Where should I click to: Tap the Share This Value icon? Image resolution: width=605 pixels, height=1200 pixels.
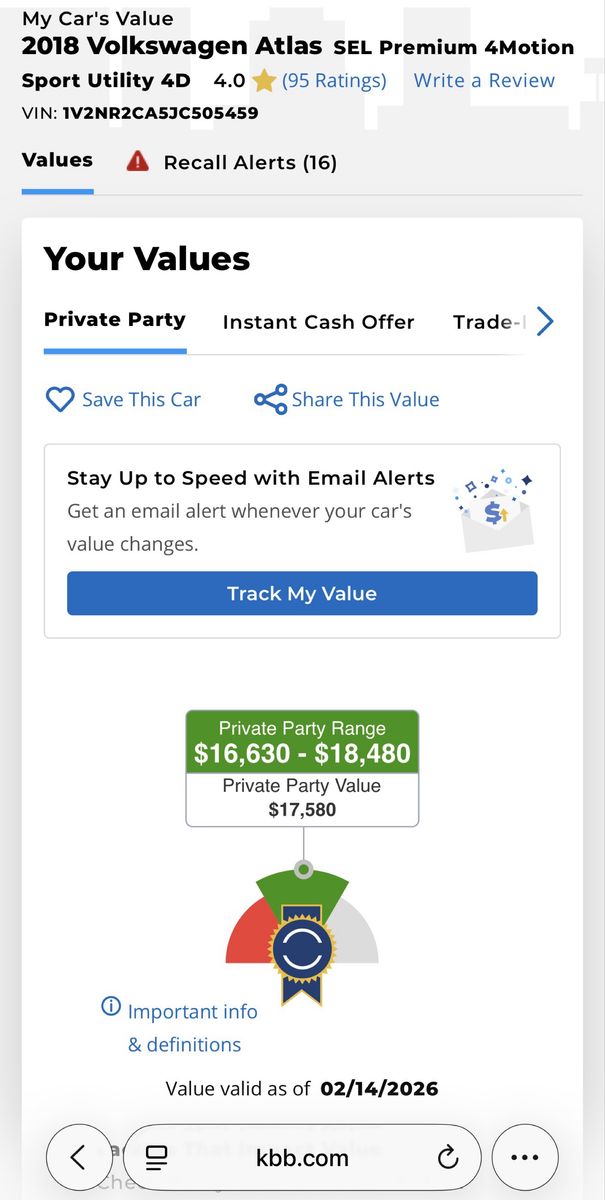point(270,400)
